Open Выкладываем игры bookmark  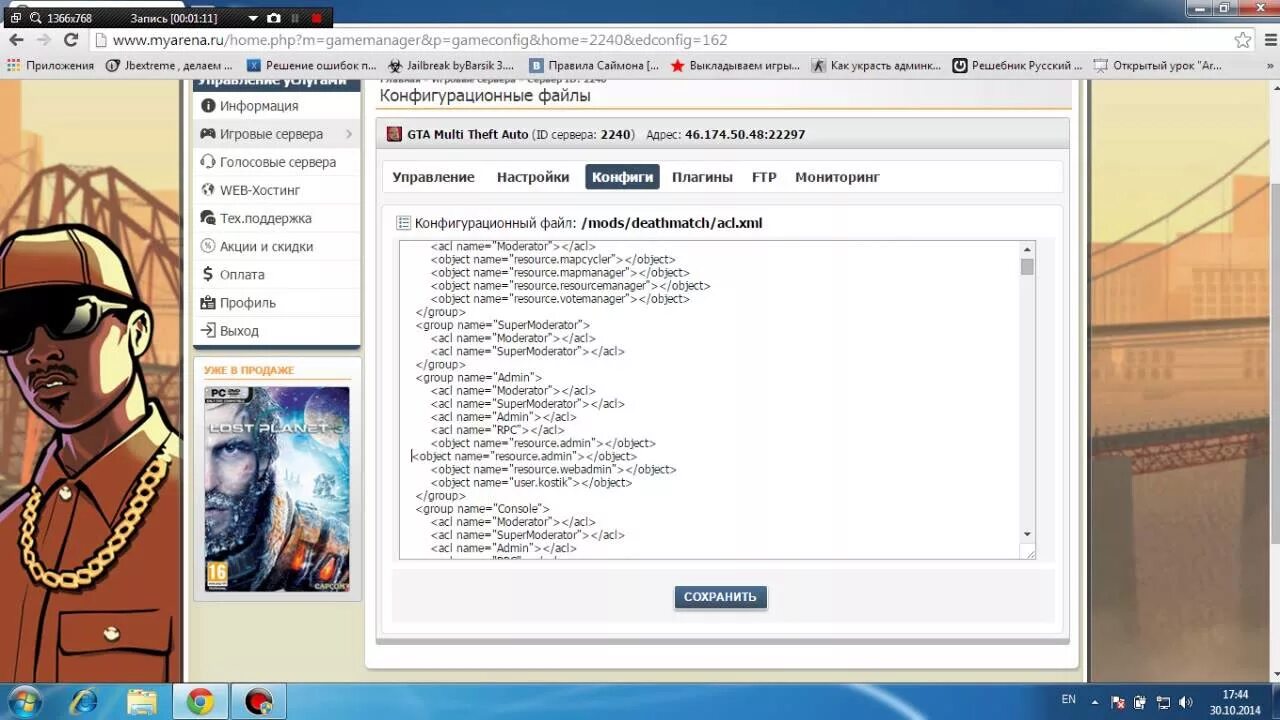(735, 65)
